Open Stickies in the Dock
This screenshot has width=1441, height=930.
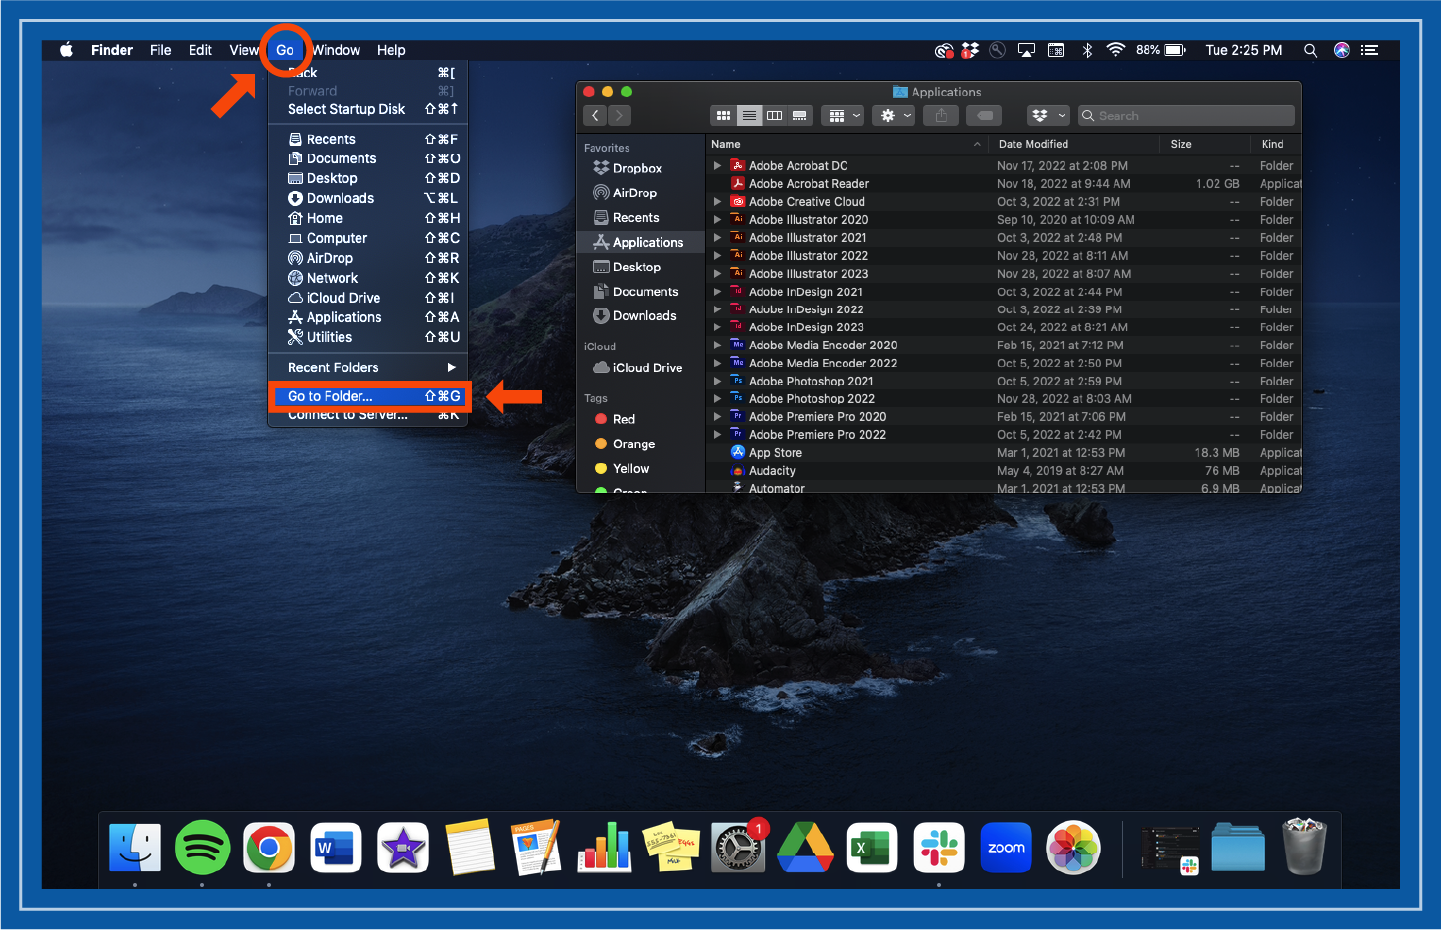tap(671, 848)
